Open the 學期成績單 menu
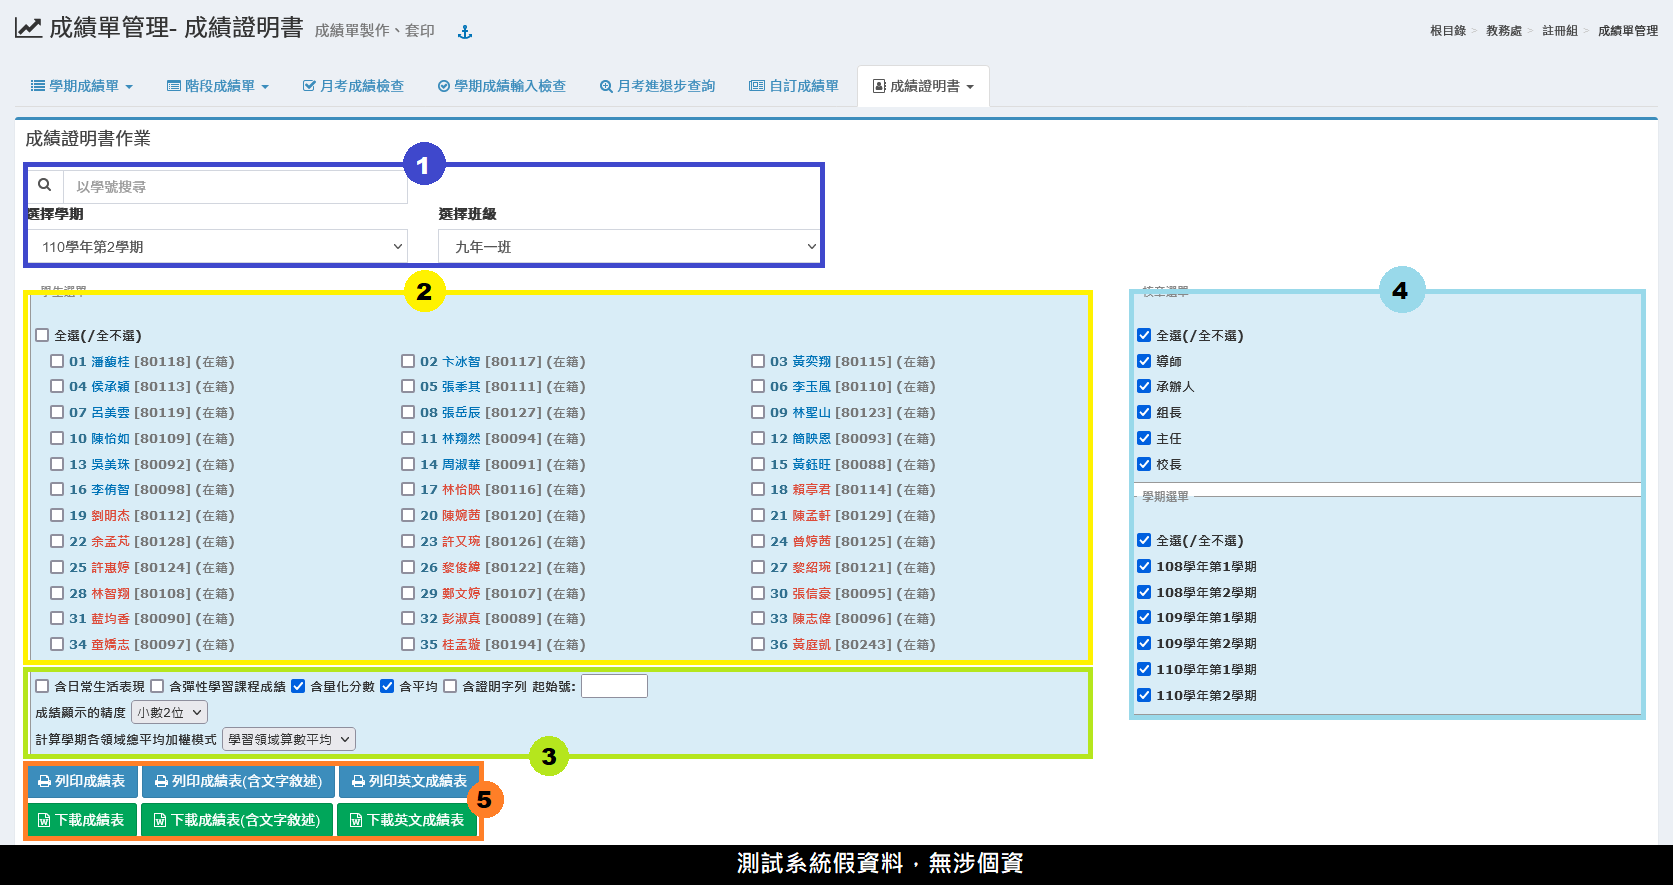 pyautogui.click(x=82, y=86)
